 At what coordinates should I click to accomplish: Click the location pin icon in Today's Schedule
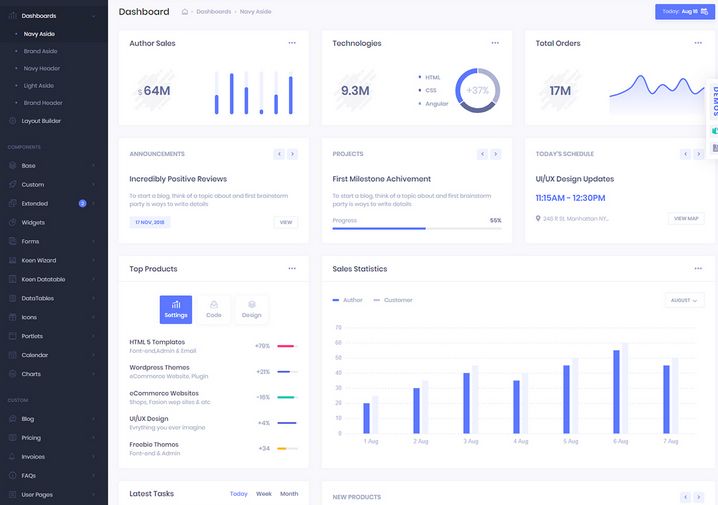click(x=538, y=218)
